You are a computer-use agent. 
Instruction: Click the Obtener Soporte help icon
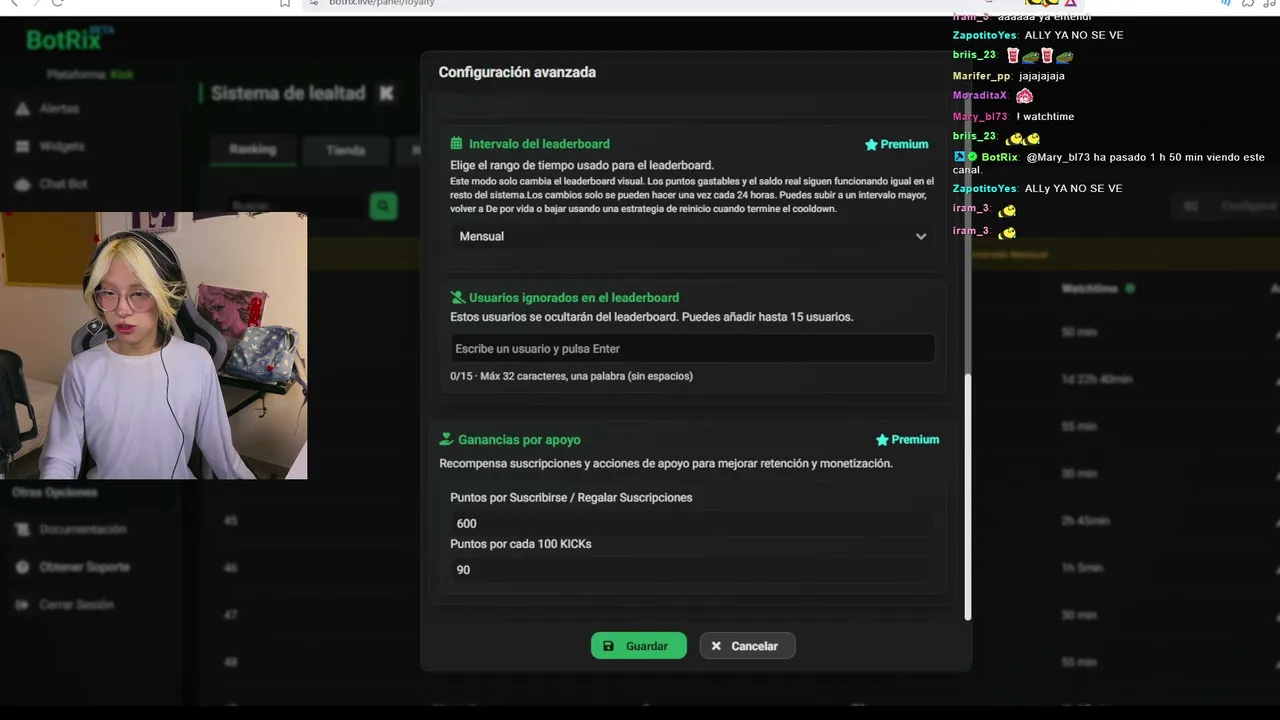pyautogui.click(x=22, y=567)
